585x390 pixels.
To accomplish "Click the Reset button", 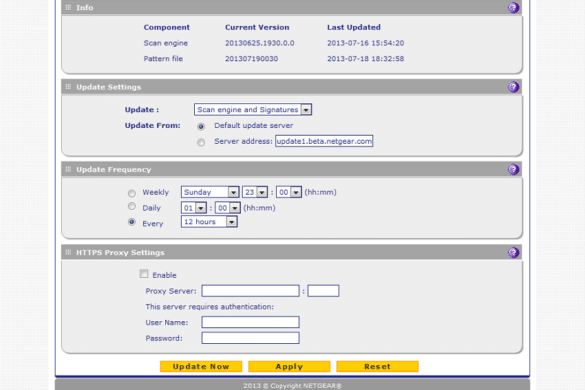I will [x=377, y=366].
